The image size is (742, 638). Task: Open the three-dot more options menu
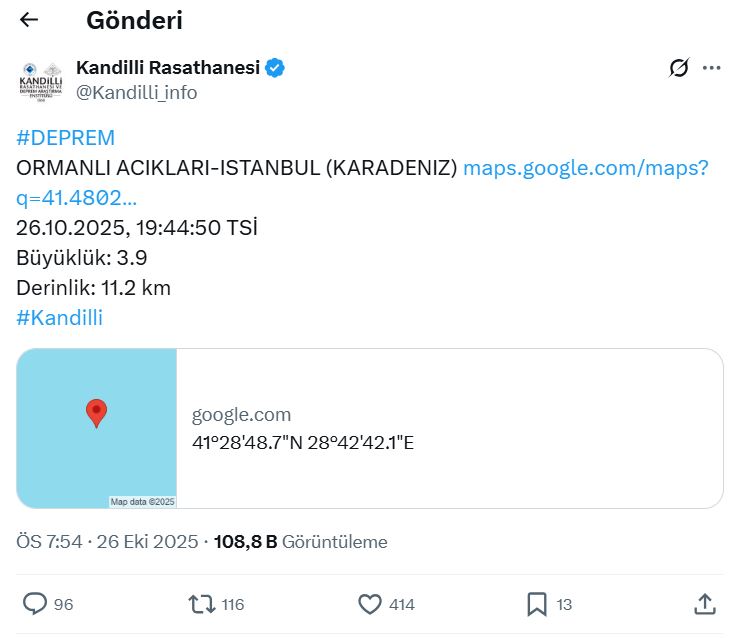(712, 68)
